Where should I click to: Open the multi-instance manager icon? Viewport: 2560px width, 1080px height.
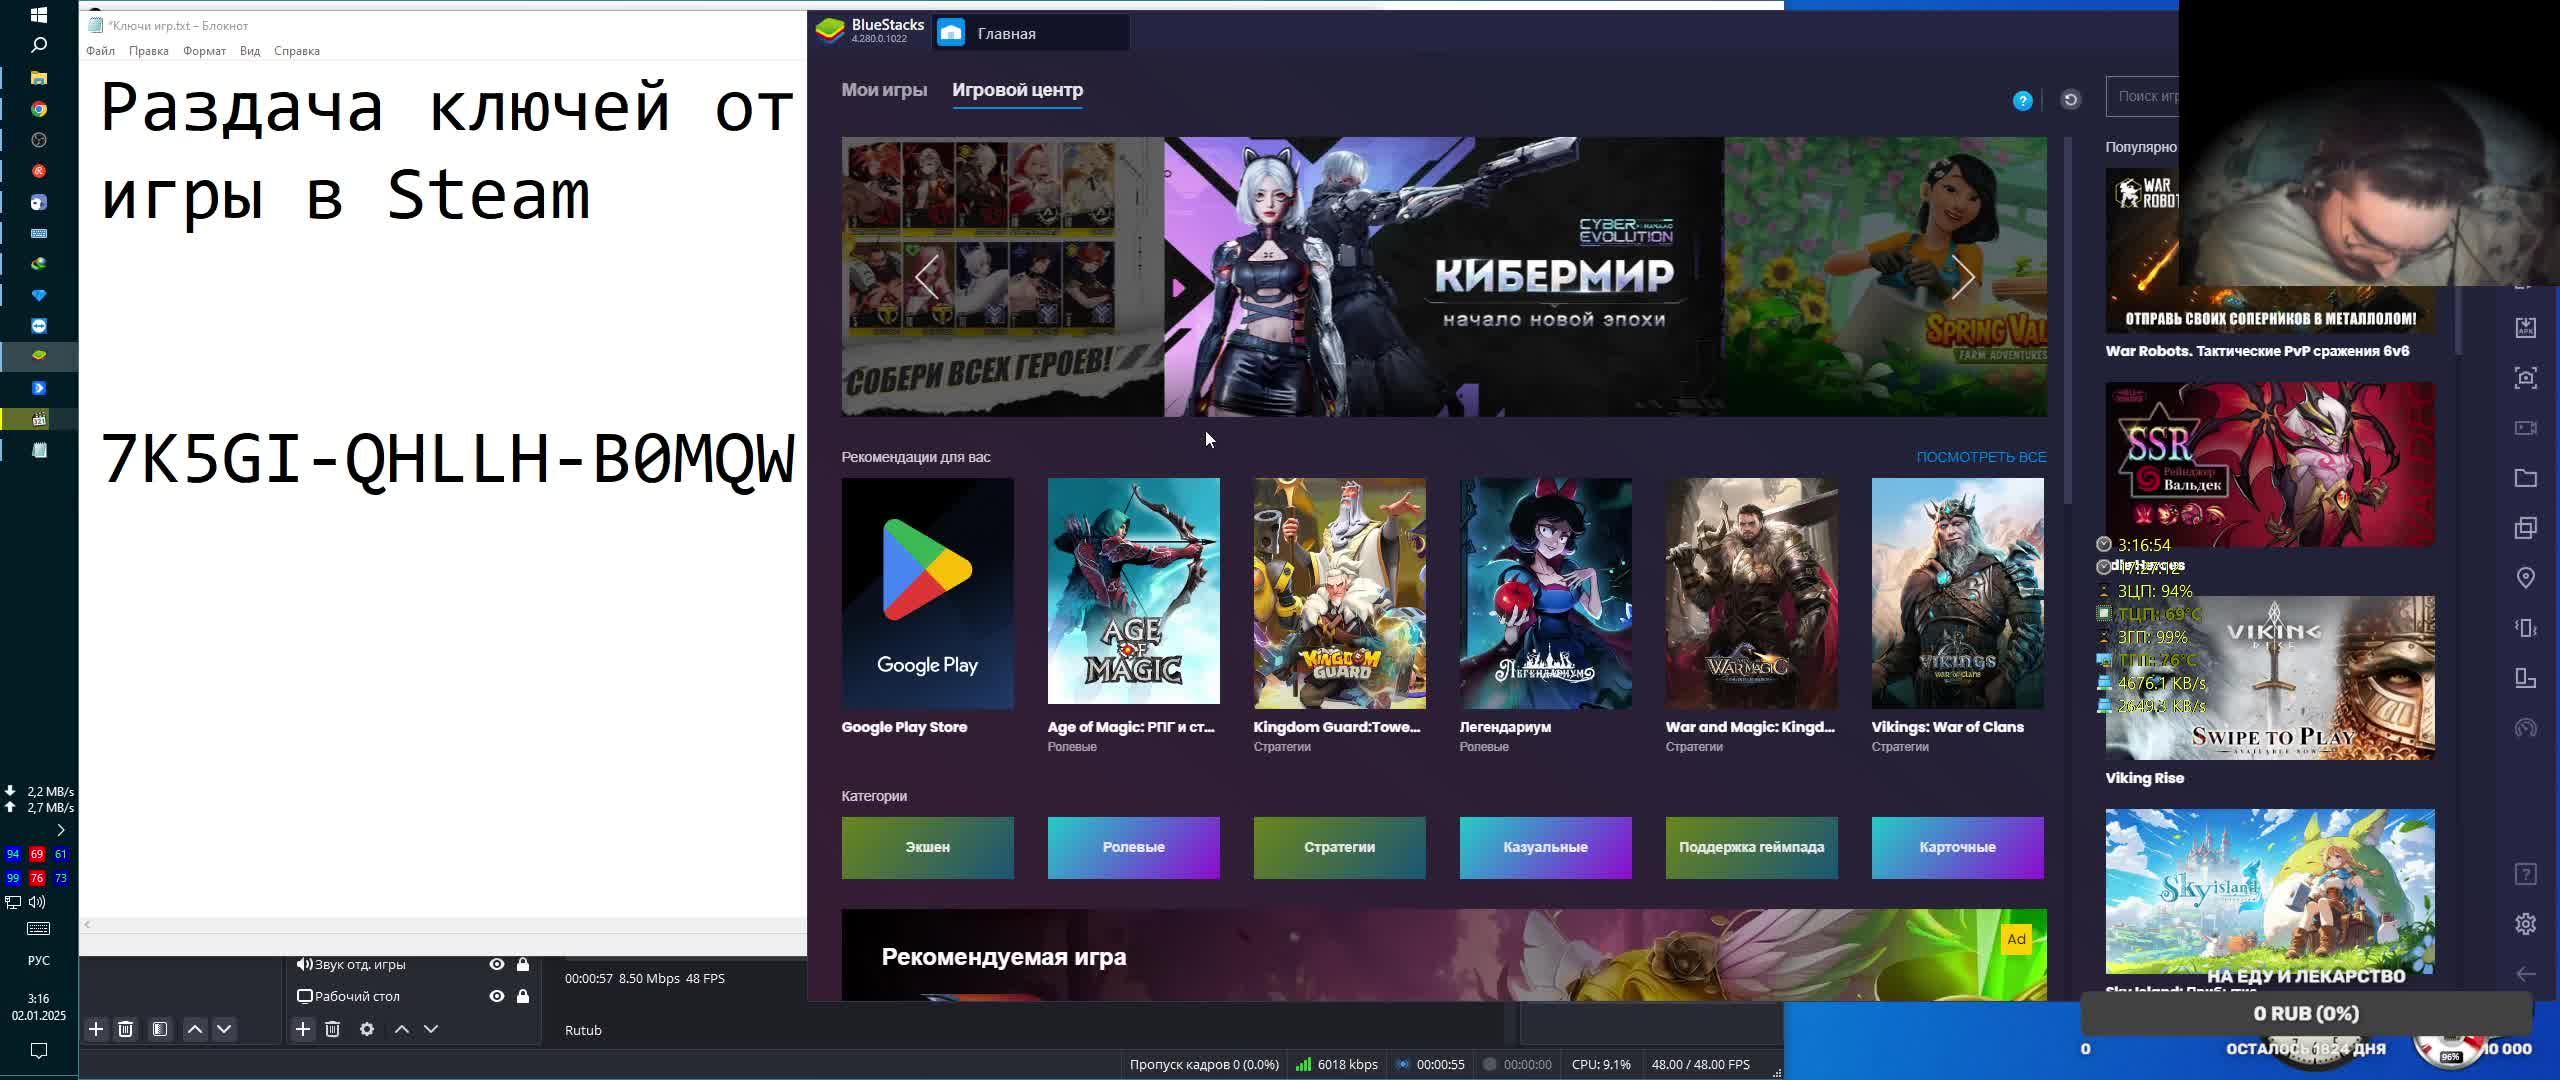pyautogui.click(x=2525, y=528)
